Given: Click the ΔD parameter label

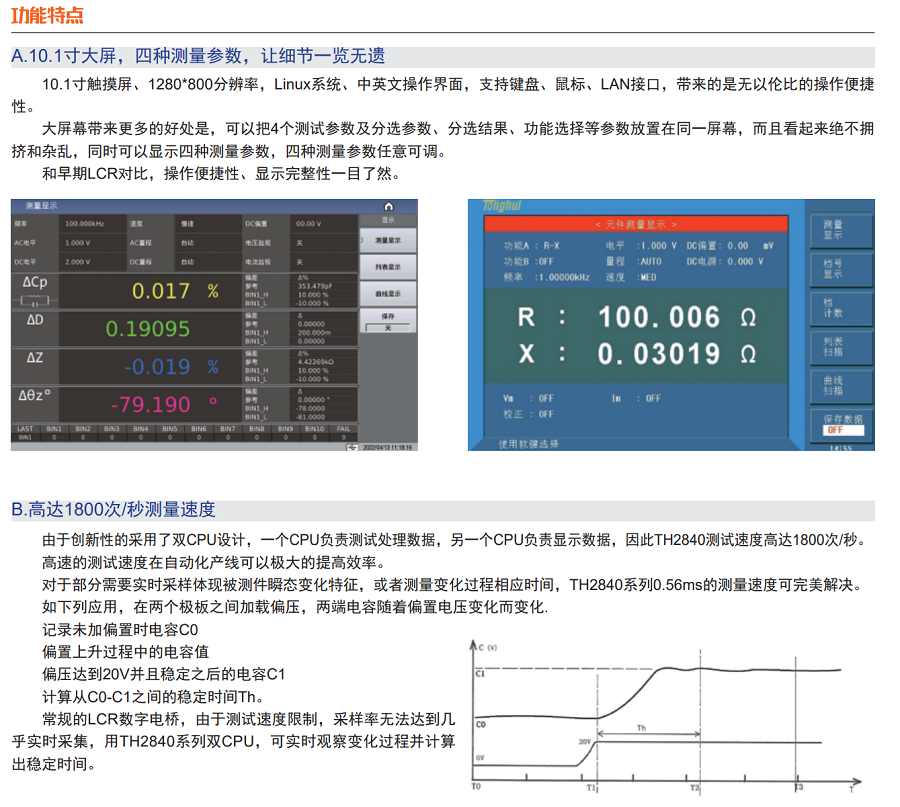Looking at the screenshot, I should [35, 320].
